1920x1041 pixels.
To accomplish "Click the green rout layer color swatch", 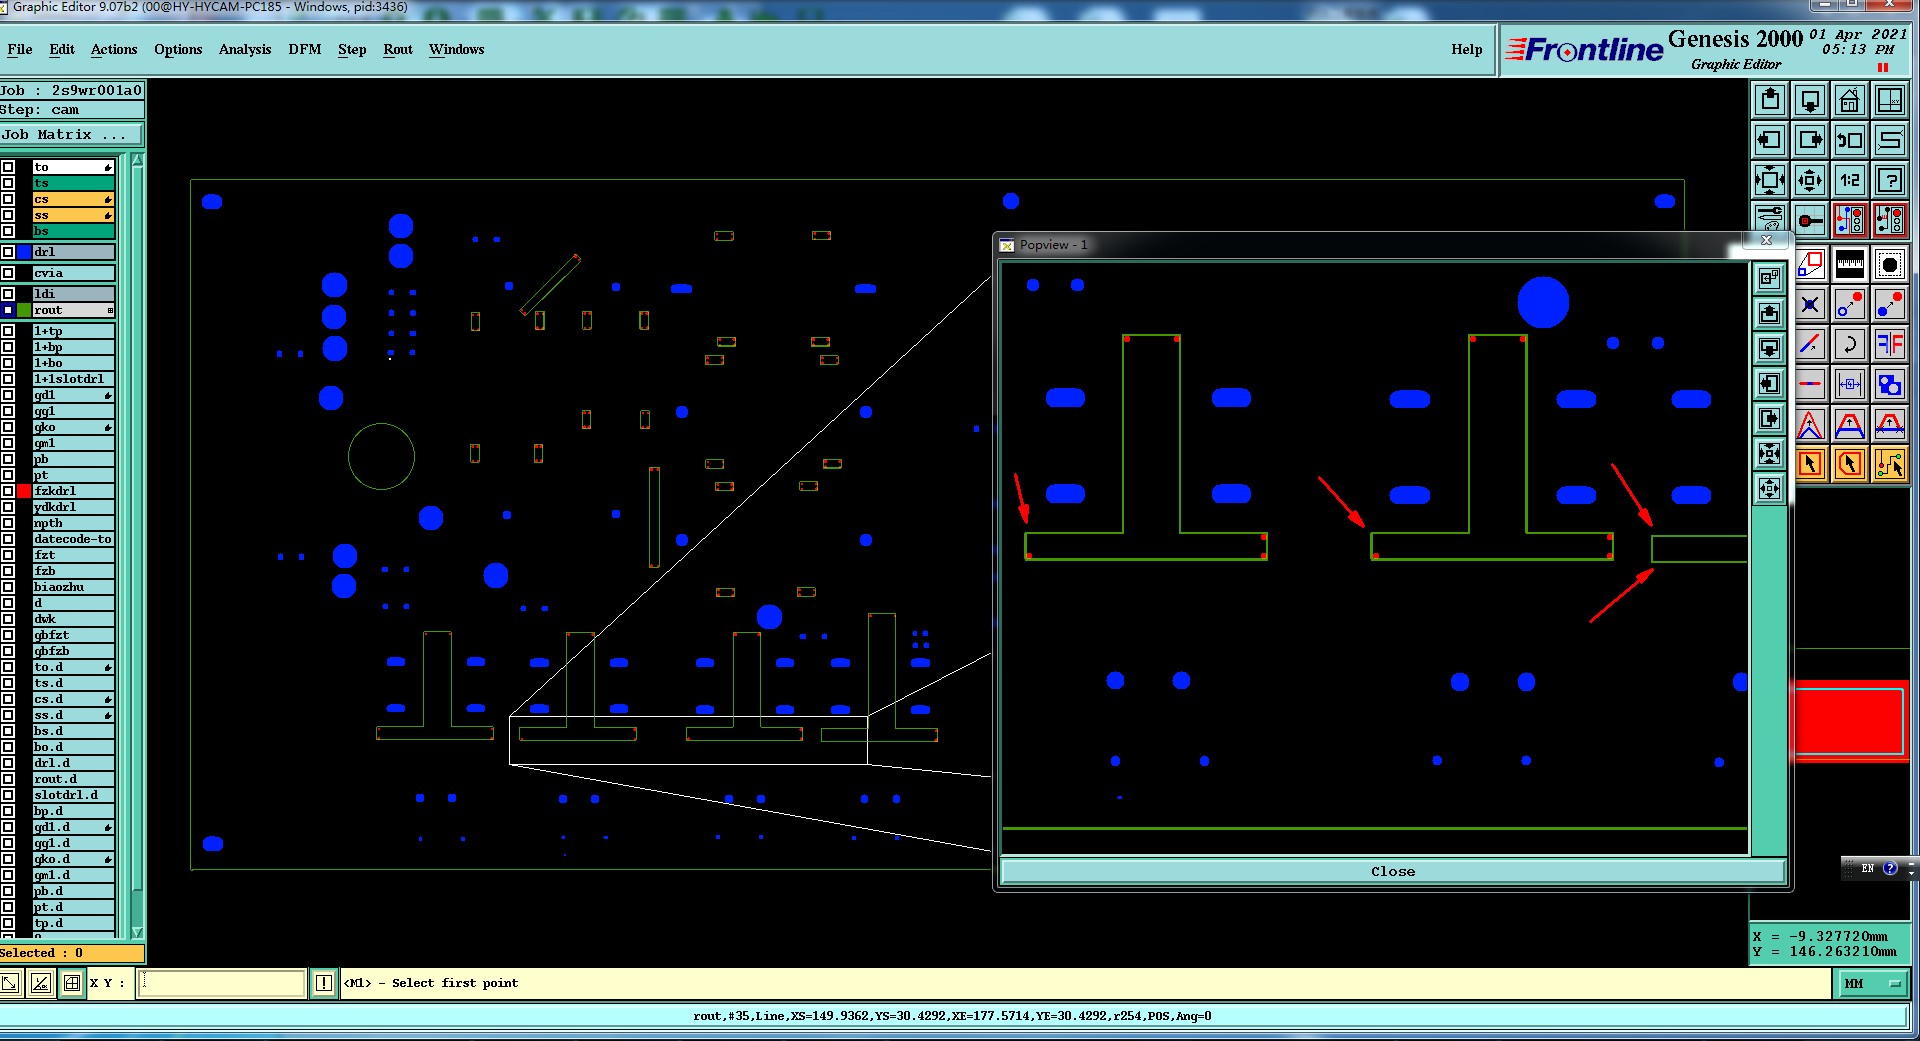I will (x=24, y=310).
